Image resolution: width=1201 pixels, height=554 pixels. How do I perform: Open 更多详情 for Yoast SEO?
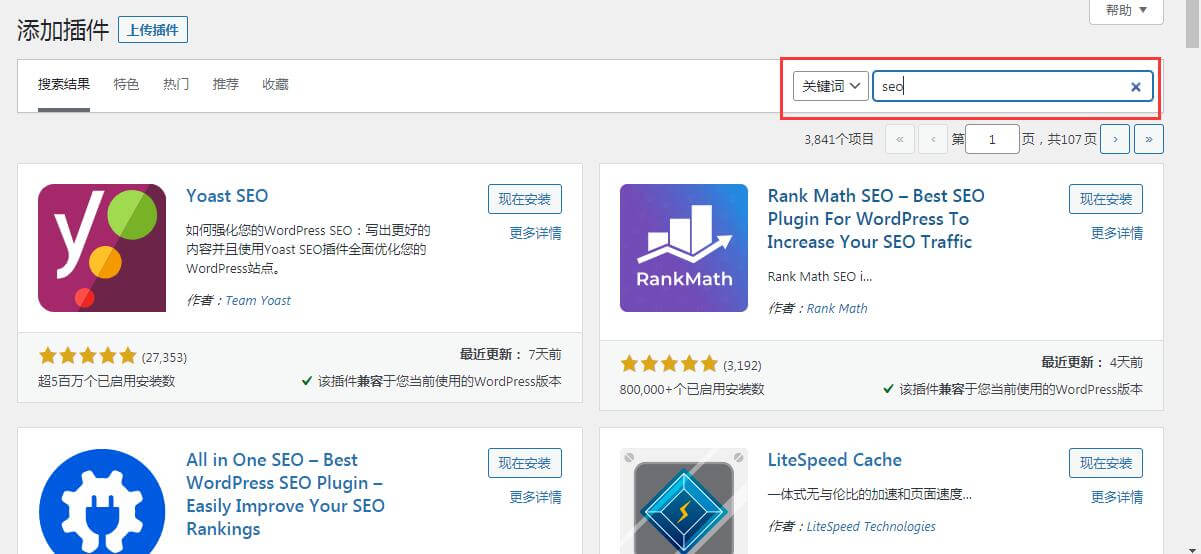pos(536,233)
